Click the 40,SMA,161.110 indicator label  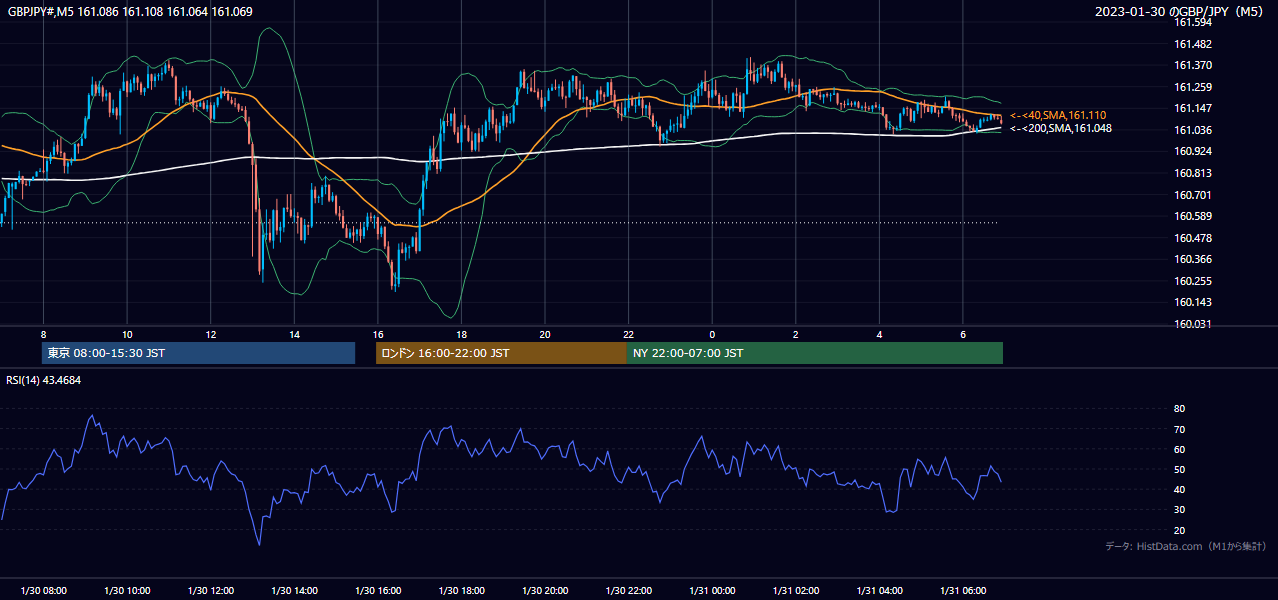point(1058,116)
